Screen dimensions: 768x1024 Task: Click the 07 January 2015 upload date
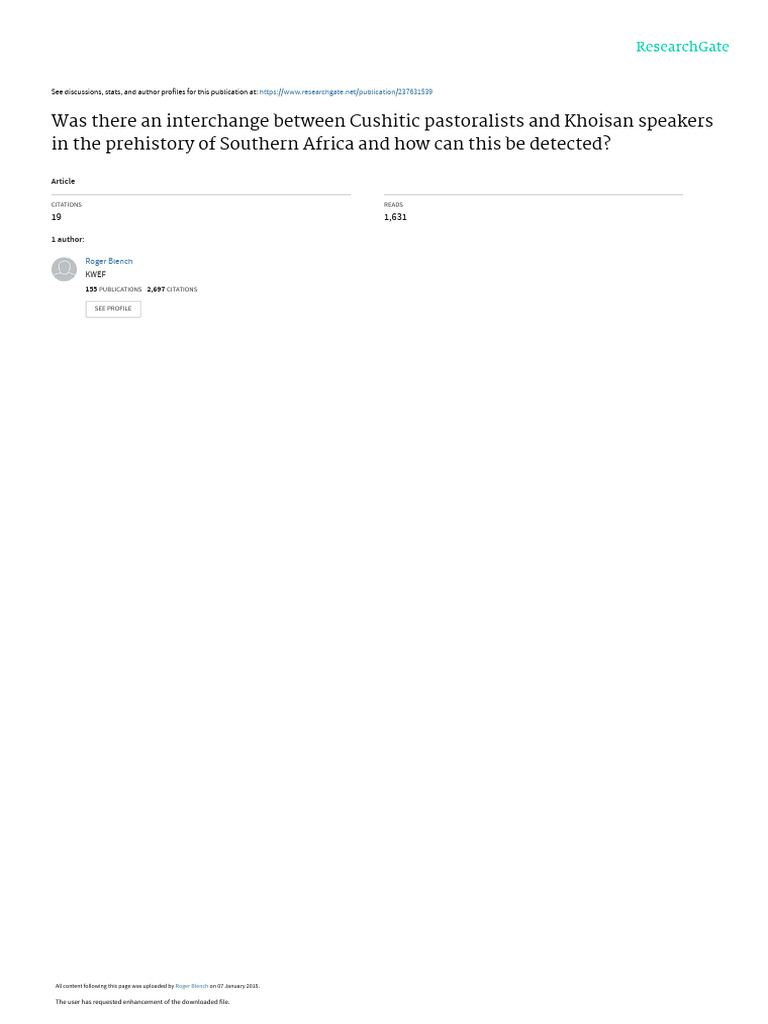pyautogui.click(x=238, y=986)
